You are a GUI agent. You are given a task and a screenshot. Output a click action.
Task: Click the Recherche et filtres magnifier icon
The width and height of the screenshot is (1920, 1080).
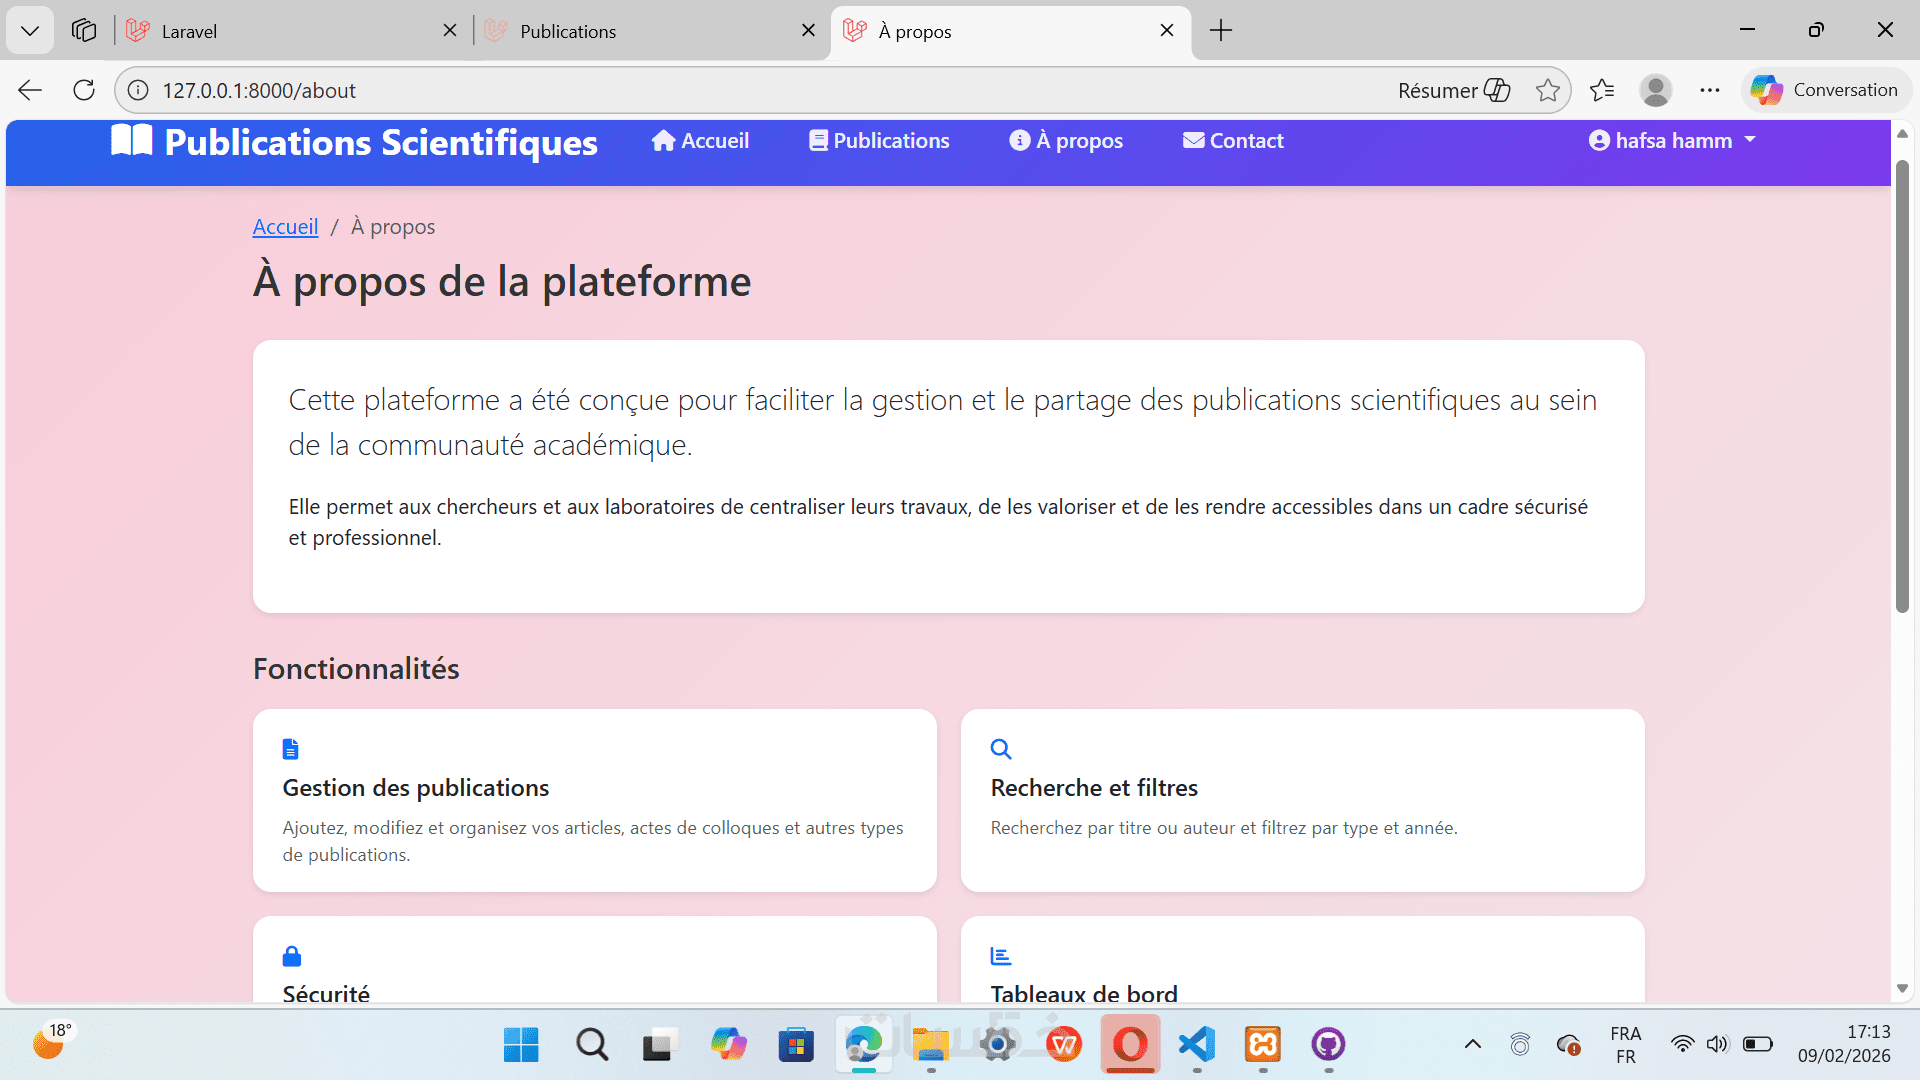click(x=1001, y=749)
